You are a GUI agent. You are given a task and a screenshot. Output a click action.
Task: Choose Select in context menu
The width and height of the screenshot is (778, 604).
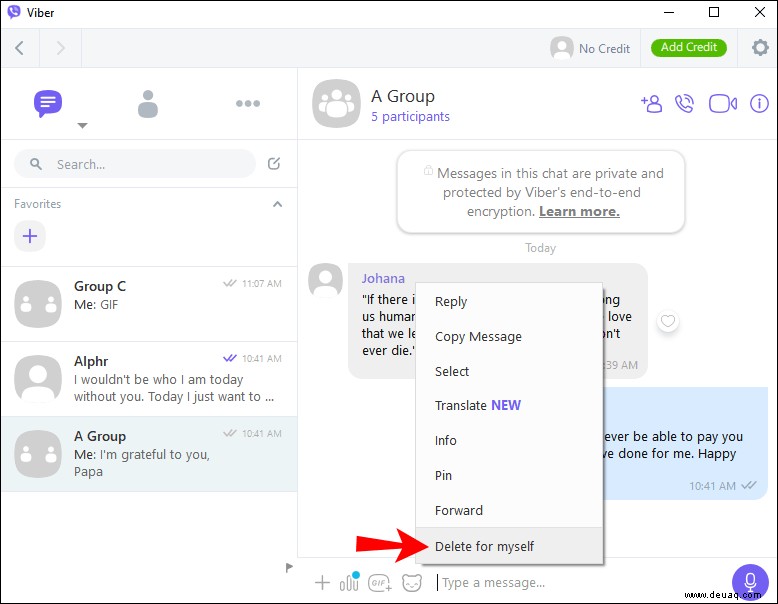pyautogui.click(x=509, y=371)
